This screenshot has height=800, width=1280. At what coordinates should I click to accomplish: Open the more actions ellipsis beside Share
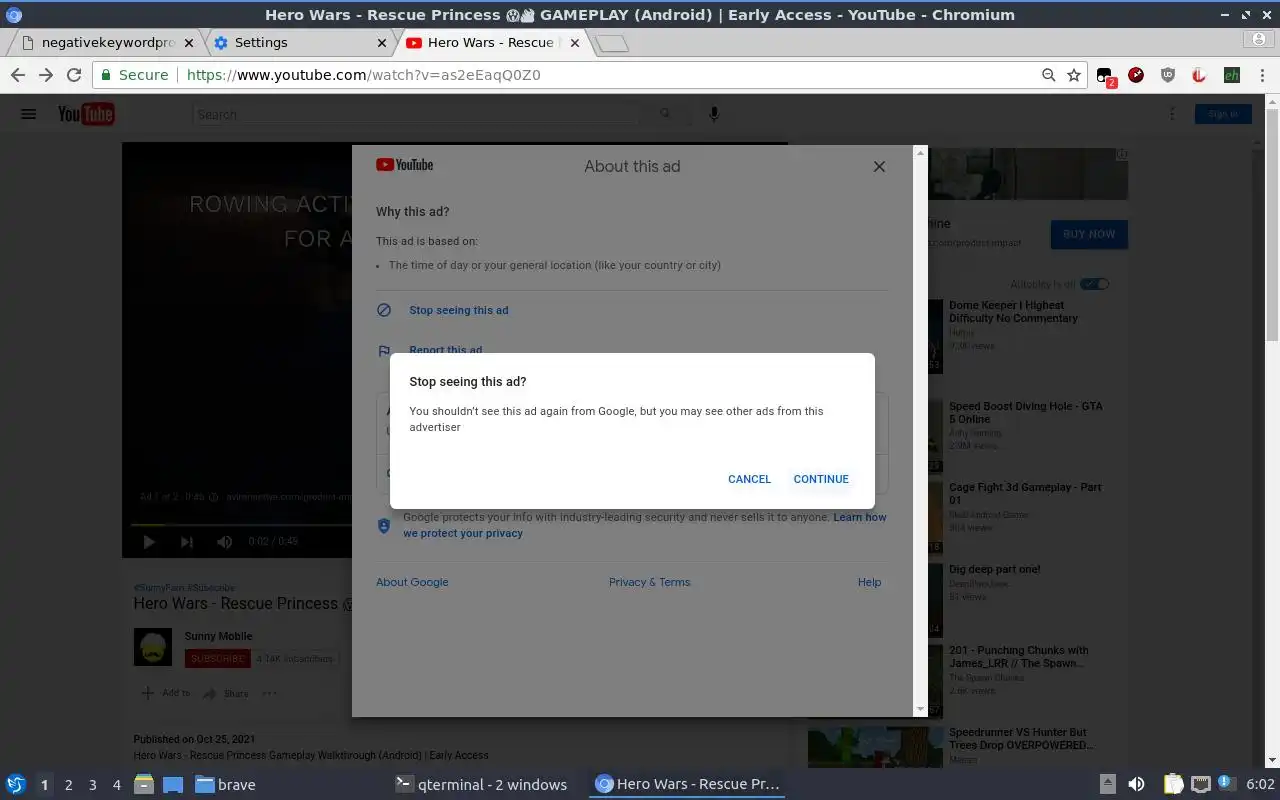(269, 693)
